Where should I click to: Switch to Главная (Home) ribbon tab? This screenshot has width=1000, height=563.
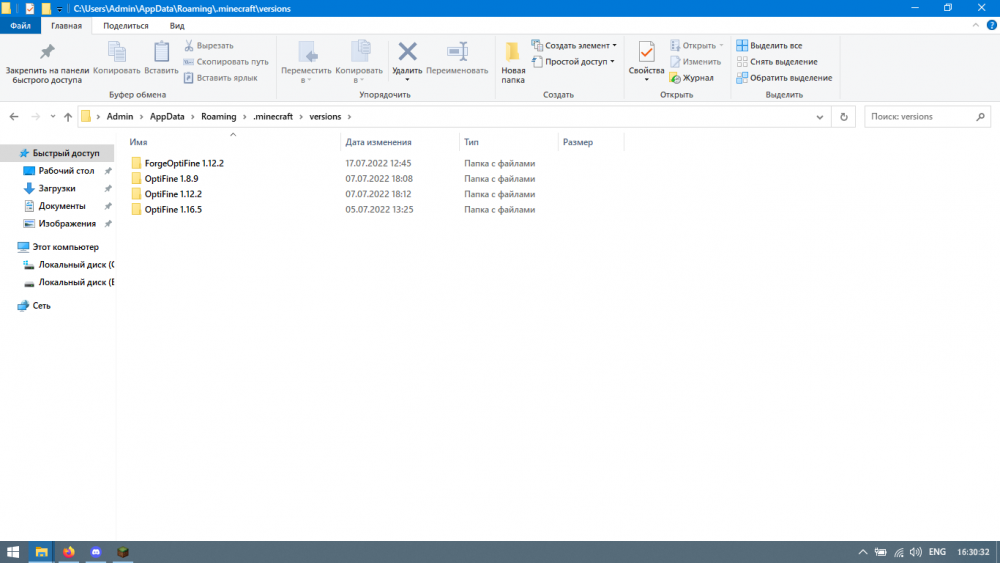click(66, 26)
